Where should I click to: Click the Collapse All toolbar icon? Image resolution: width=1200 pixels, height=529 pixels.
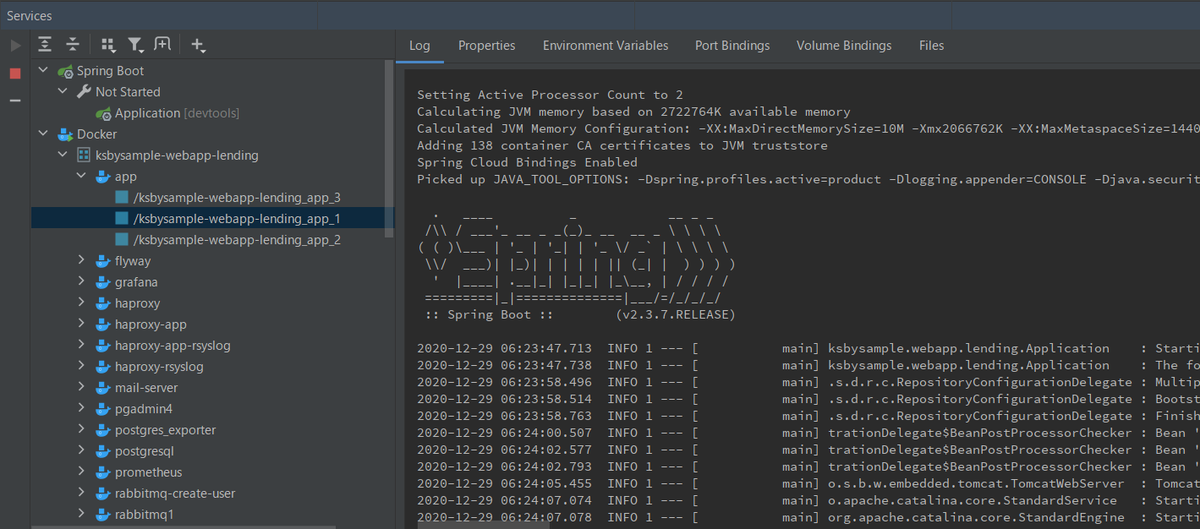pos(73,45)
